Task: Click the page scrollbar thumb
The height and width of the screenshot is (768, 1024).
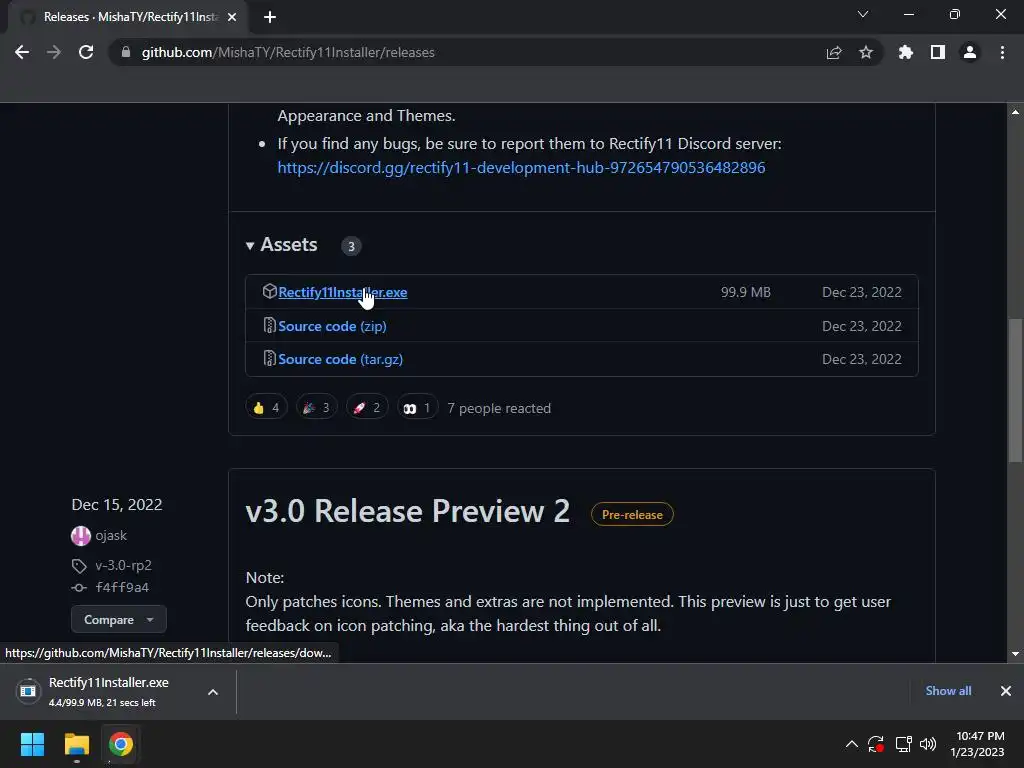Action: 1015,390
